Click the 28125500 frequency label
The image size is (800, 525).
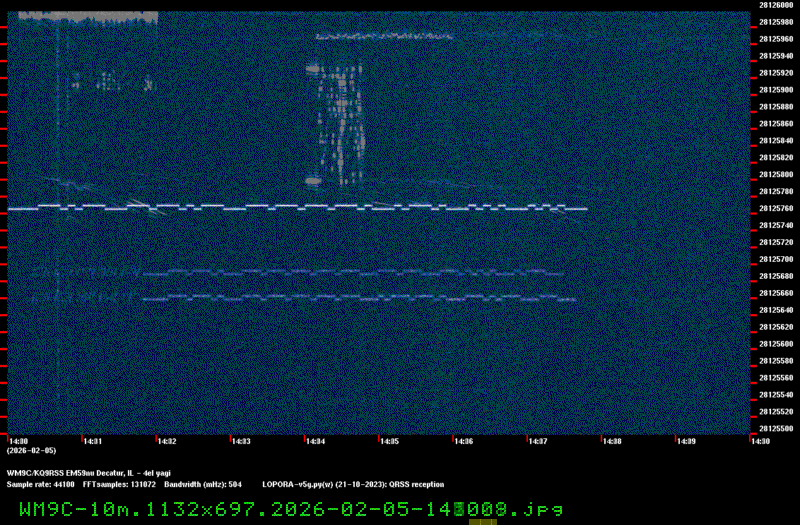pyautogui.click(x=775, y=429)
